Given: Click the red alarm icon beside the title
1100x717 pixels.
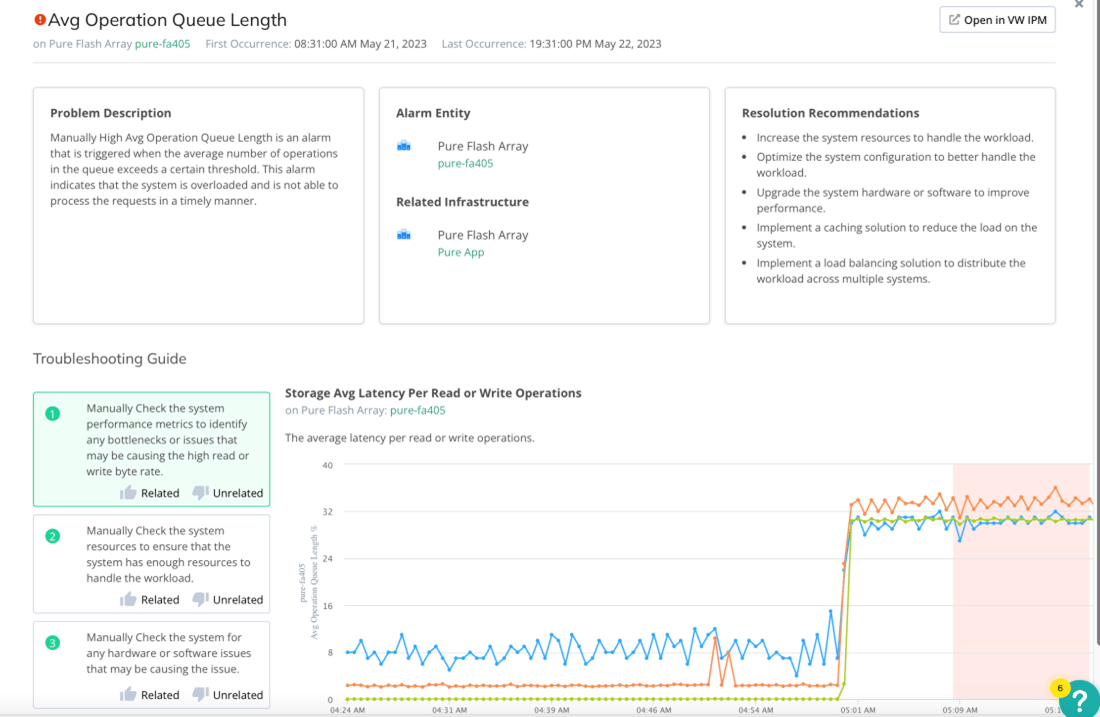Looking at the screenshot, I should tap(40, 20).
